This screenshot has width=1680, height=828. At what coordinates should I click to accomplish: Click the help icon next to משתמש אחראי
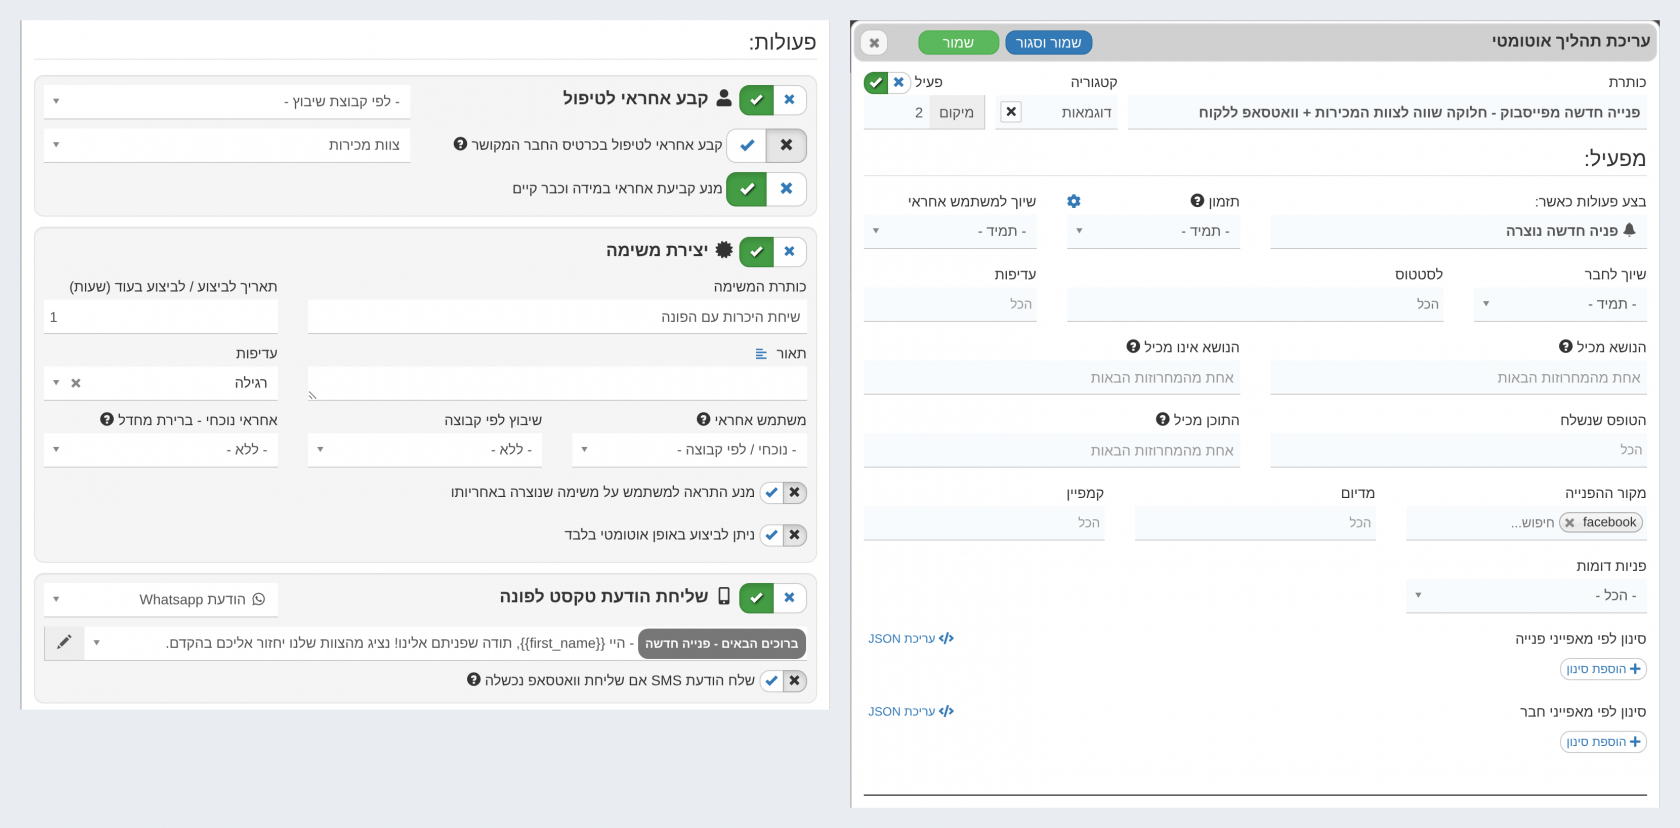[x=703, y=420]
